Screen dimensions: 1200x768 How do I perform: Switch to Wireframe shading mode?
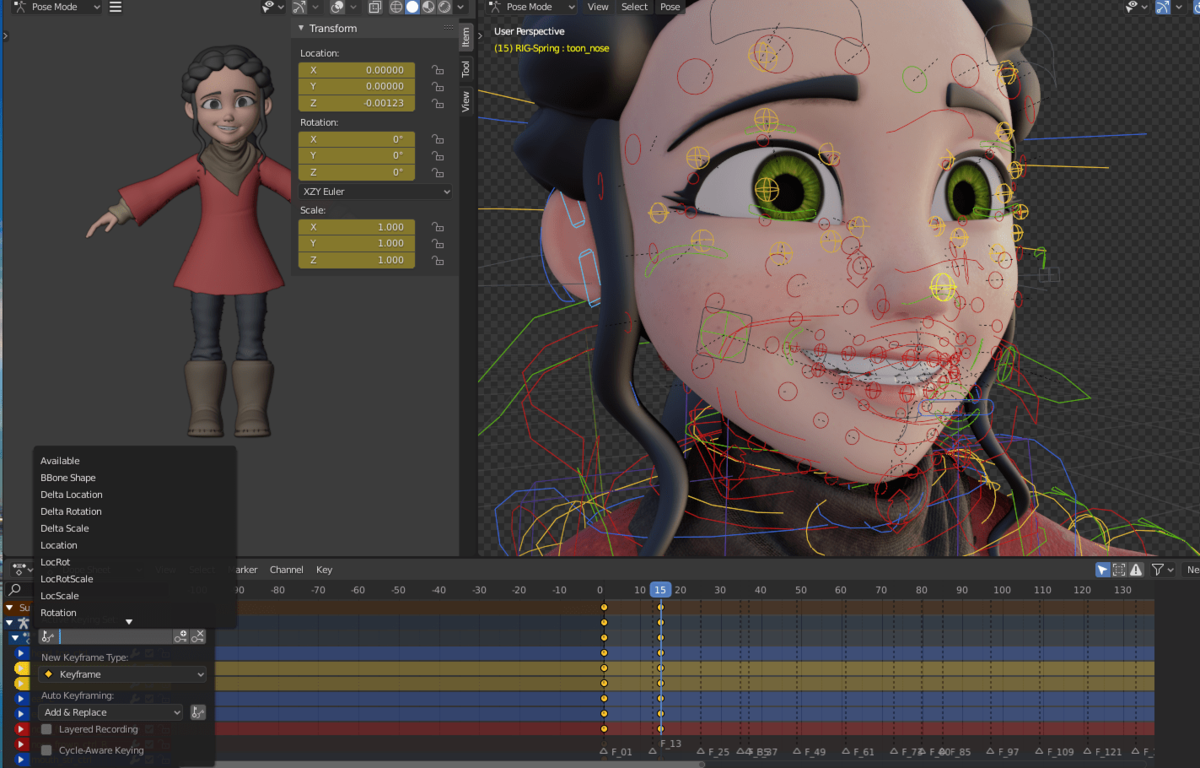point(397,8)
